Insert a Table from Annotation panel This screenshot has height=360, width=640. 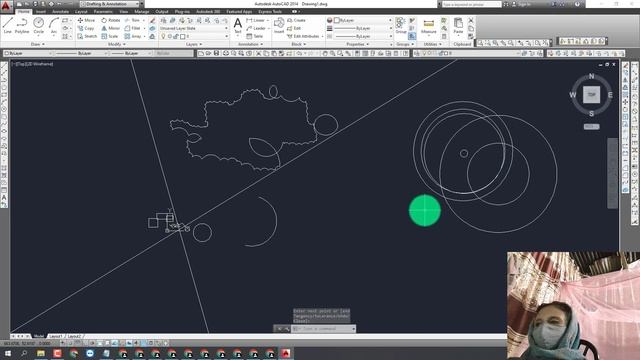tap(255, 36)
